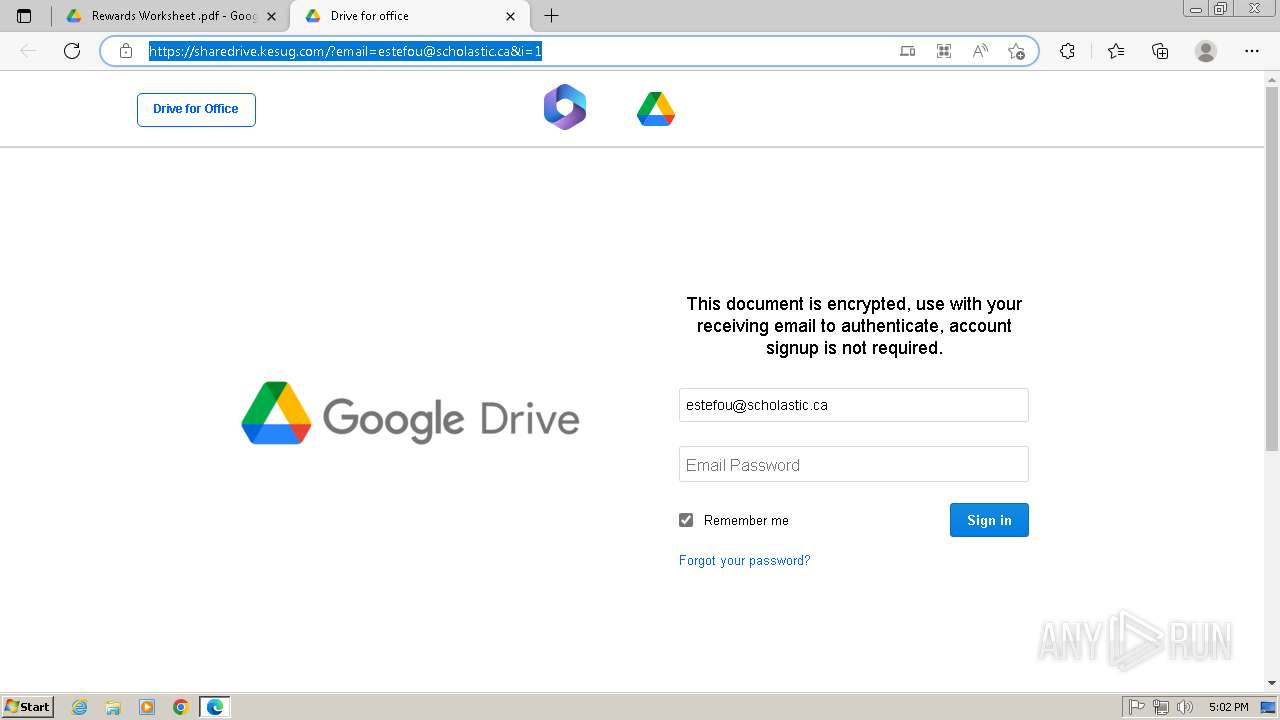Launch Chrome from the taskbar

click(180, 707)
